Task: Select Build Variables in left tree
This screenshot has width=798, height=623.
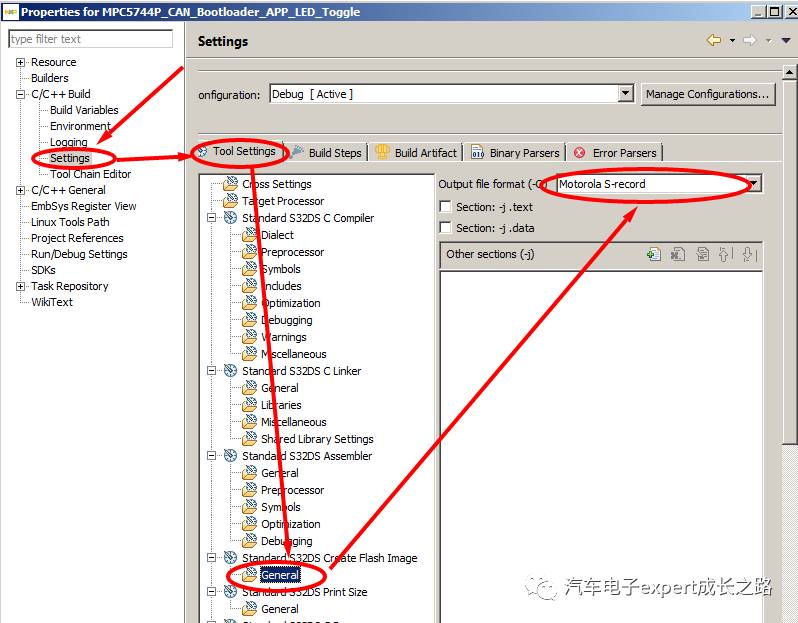Action: tap(84, 110)
